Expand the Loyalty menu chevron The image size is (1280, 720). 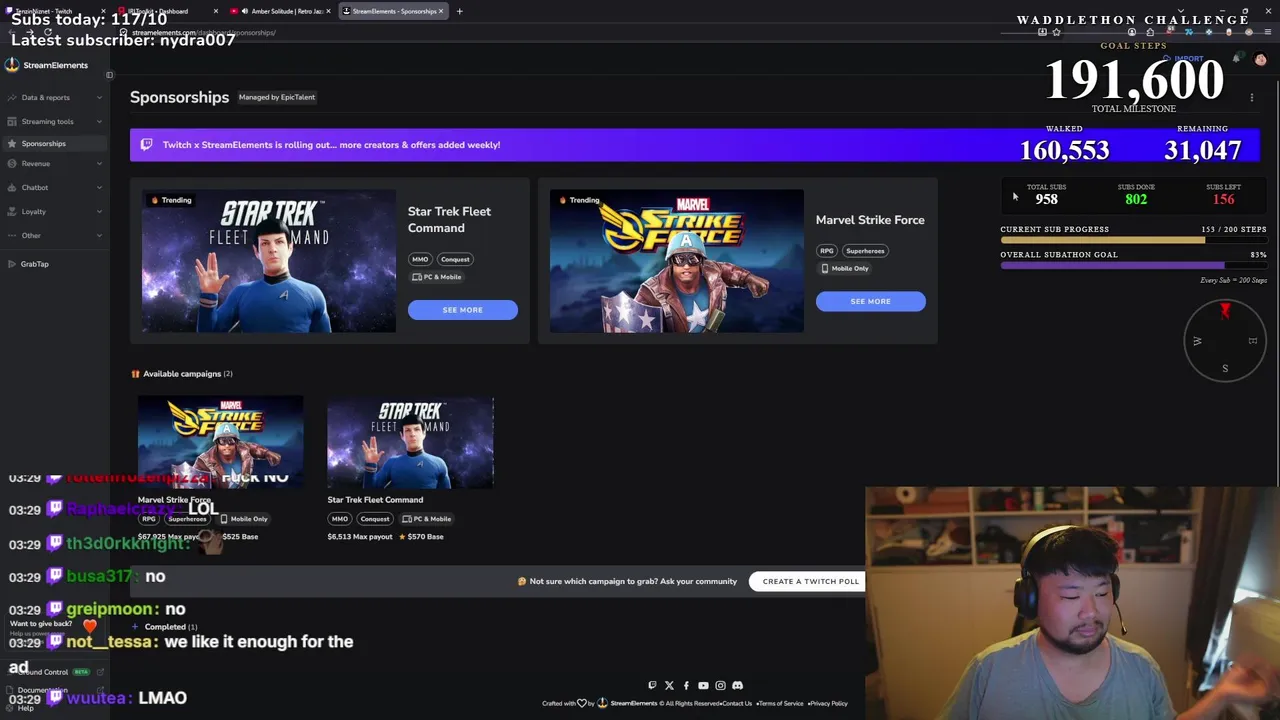tap(99, 211)
